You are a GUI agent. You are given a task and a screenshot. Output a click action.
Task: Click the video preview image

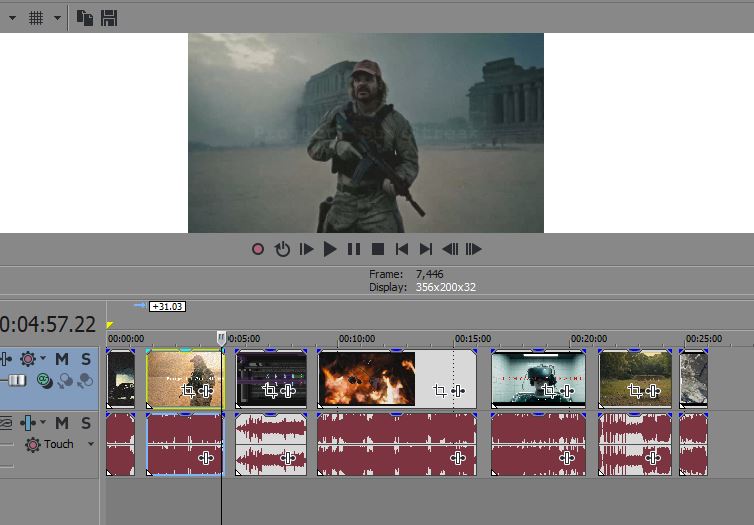(366, 133)
